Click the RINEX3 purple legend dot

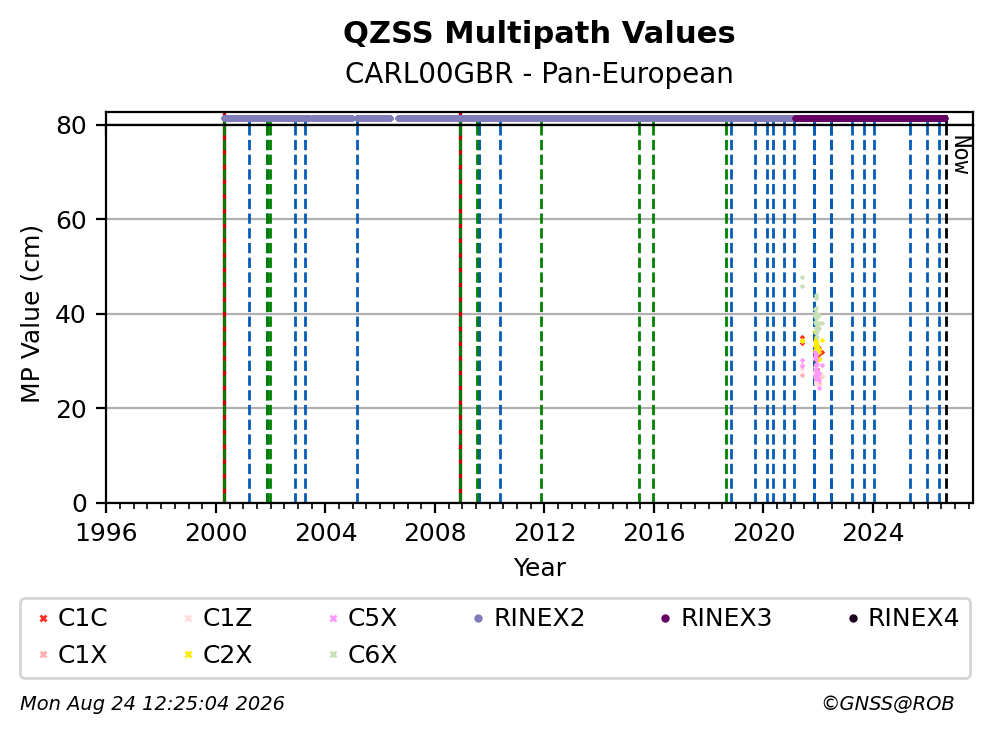pyautogui.click(x=665, y=618)
